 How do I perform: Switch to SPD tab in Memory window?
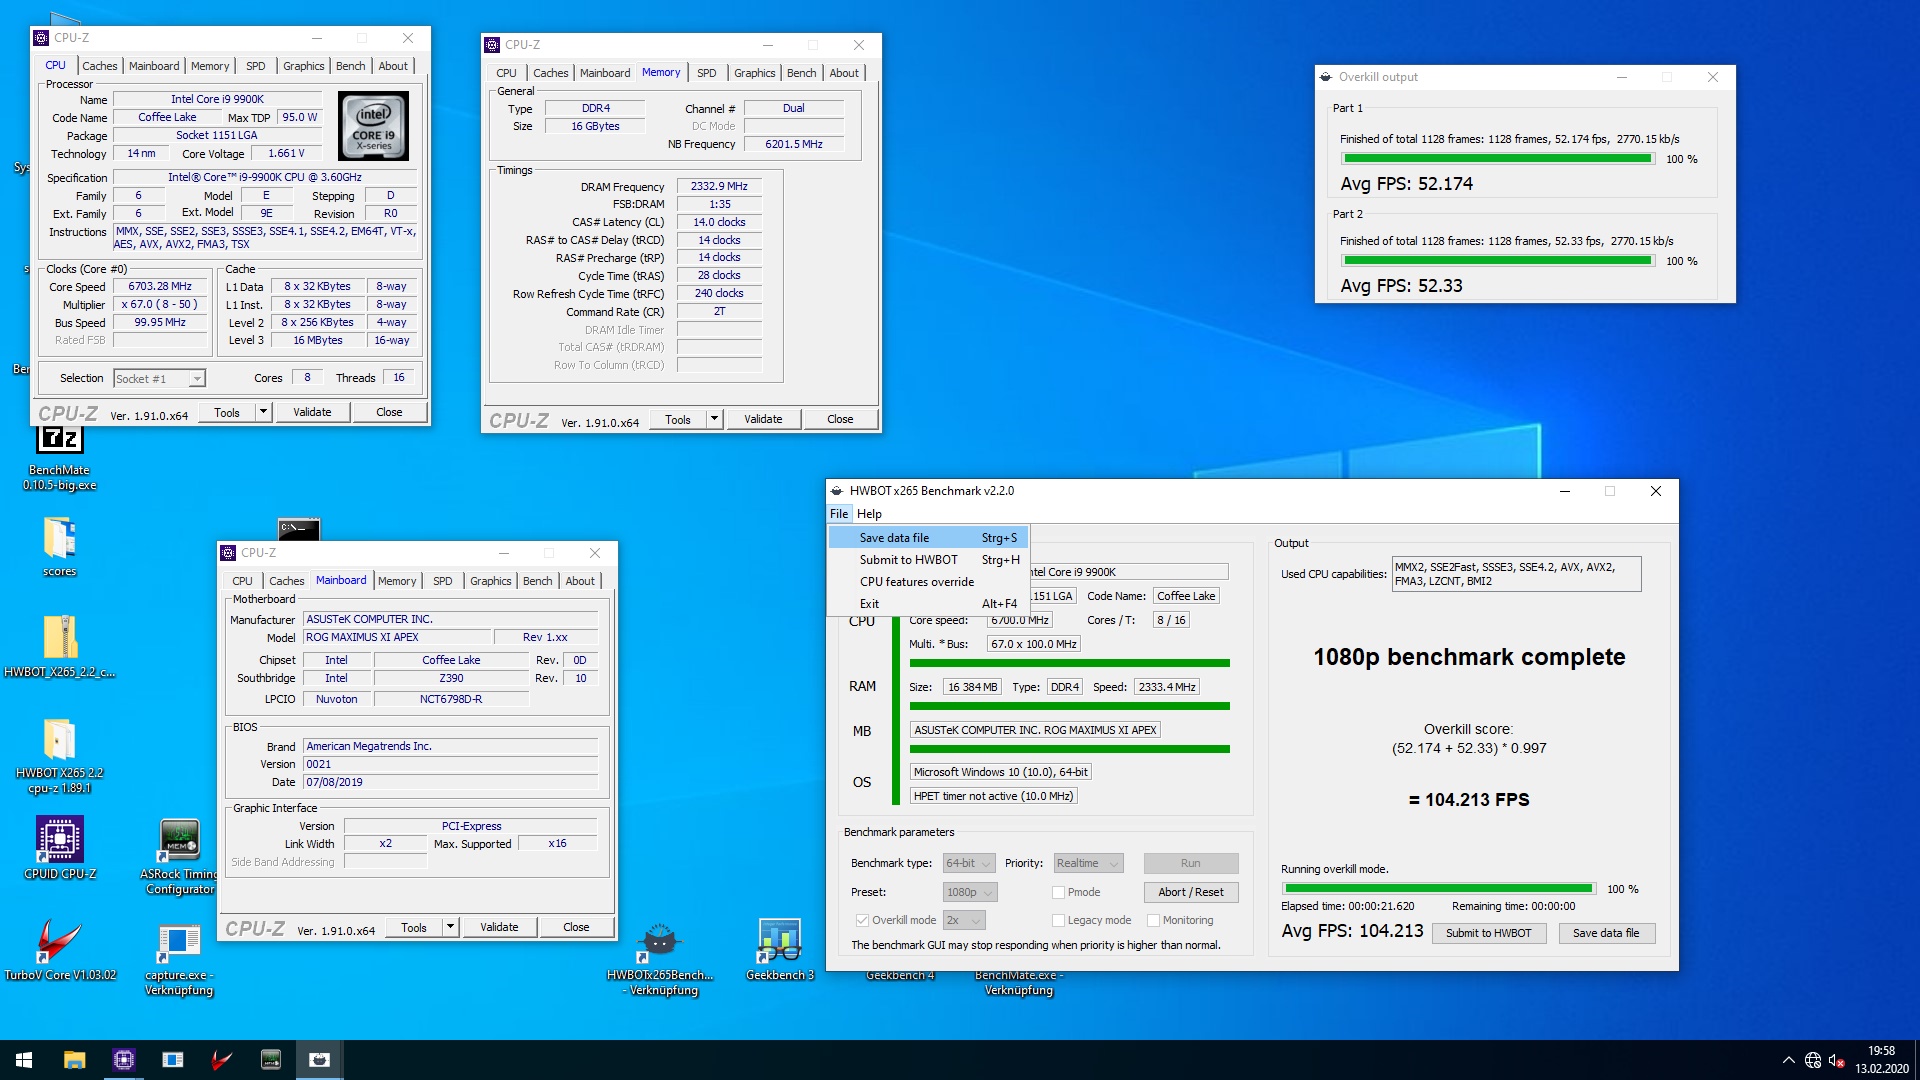pyautogui.click(x=706, y=73)
